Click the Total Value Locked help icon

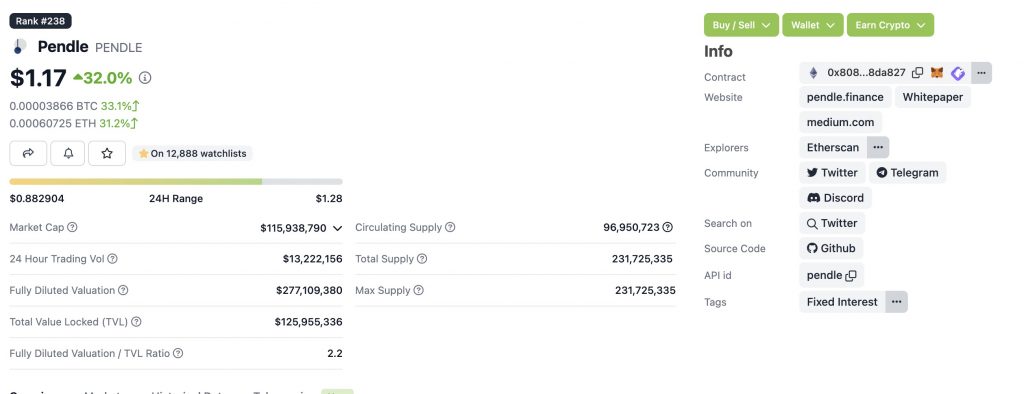click(136, 321)
